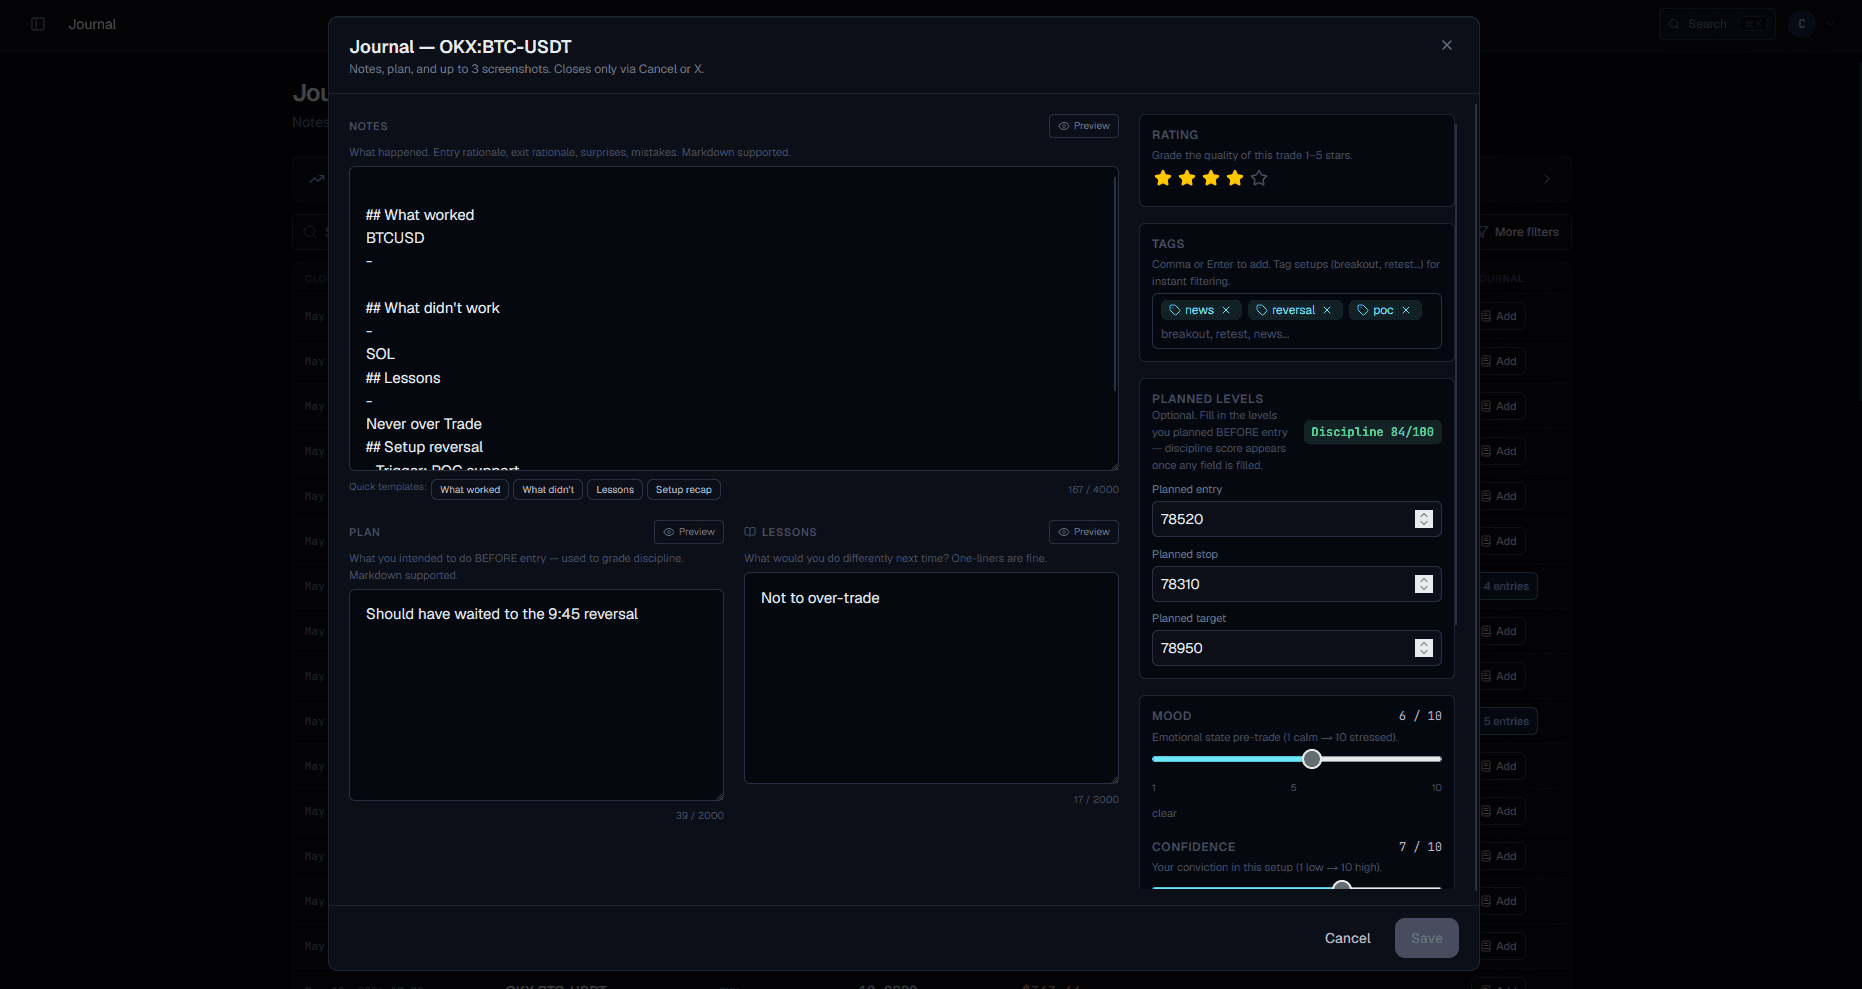
Task: Click the Notes scrollbar
Action: click(x=1115, y=283)
